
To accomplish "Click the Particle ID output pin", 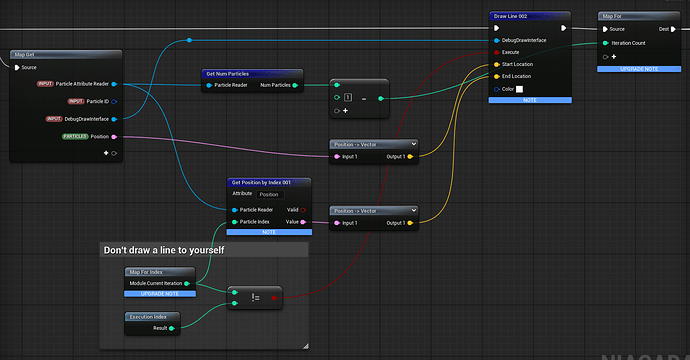I will [114, 101].
